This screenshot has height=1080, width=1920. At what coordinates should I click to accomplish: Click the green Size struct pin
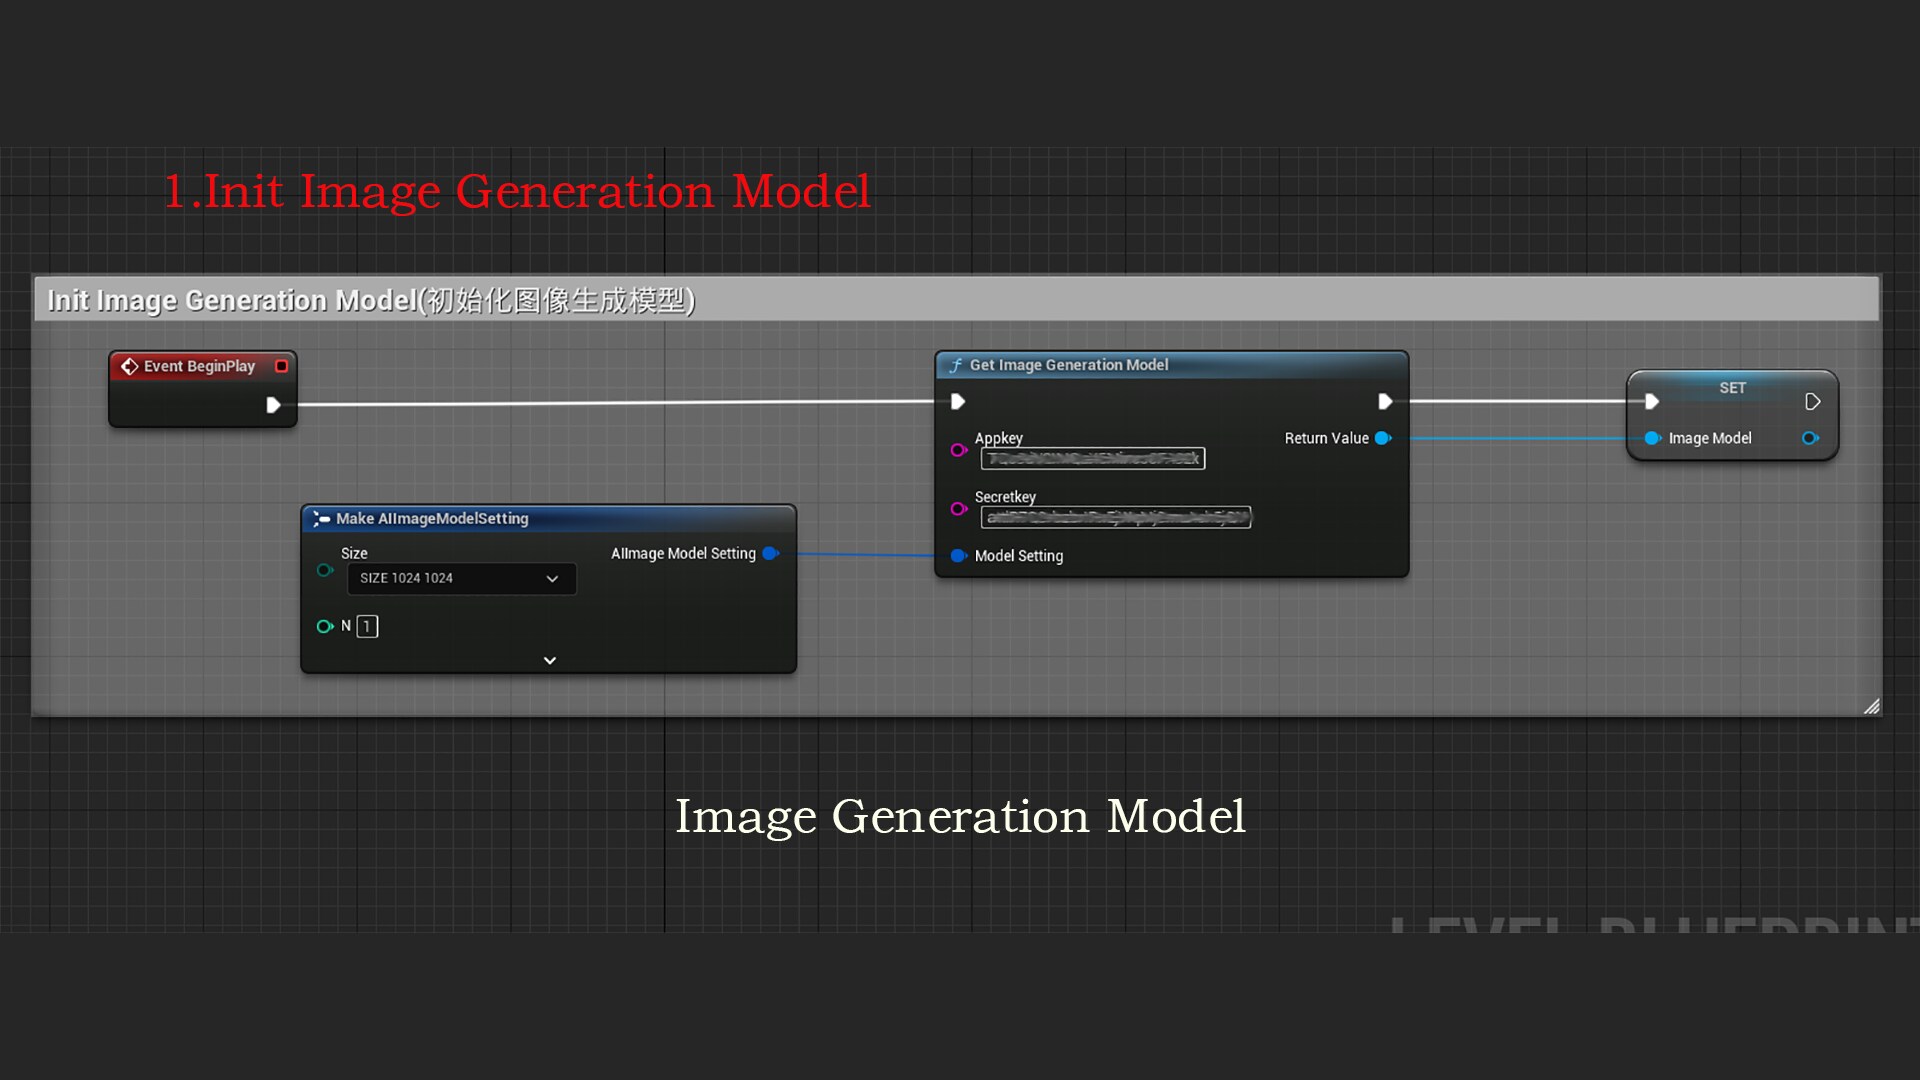click(325, 570)
